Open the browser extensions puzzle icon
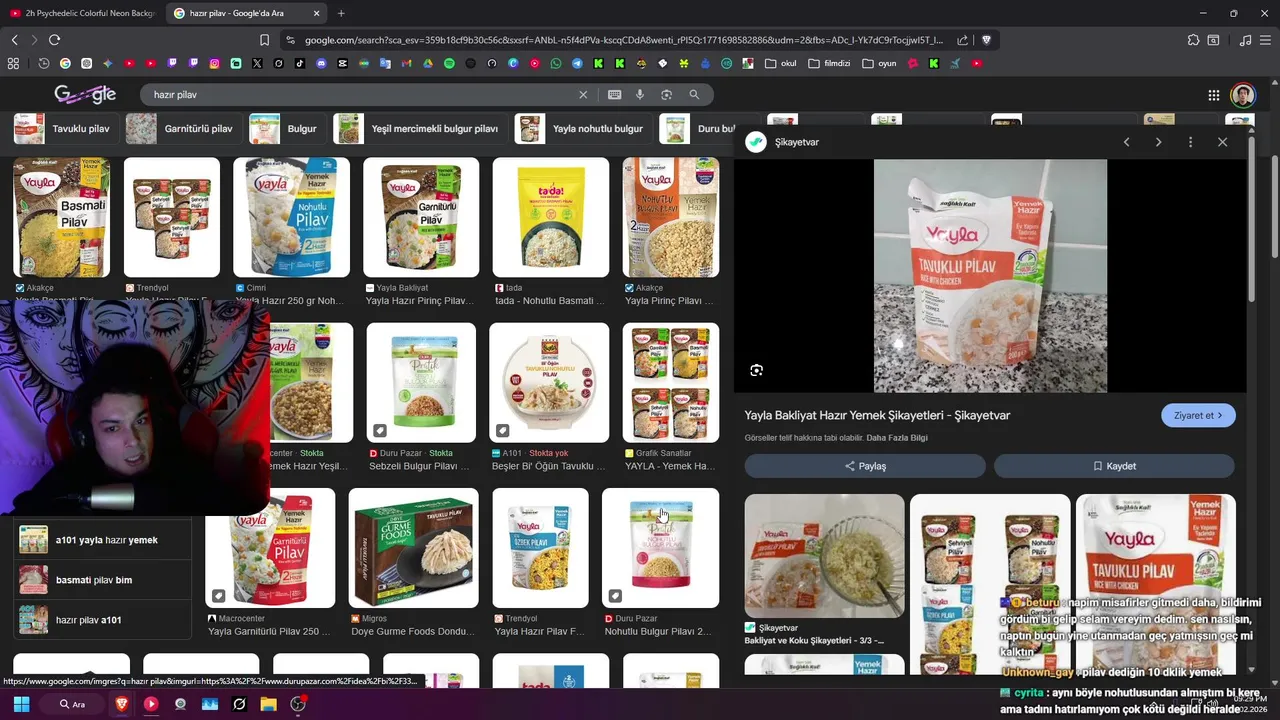1280x720 pixels. click(1193, 40)
